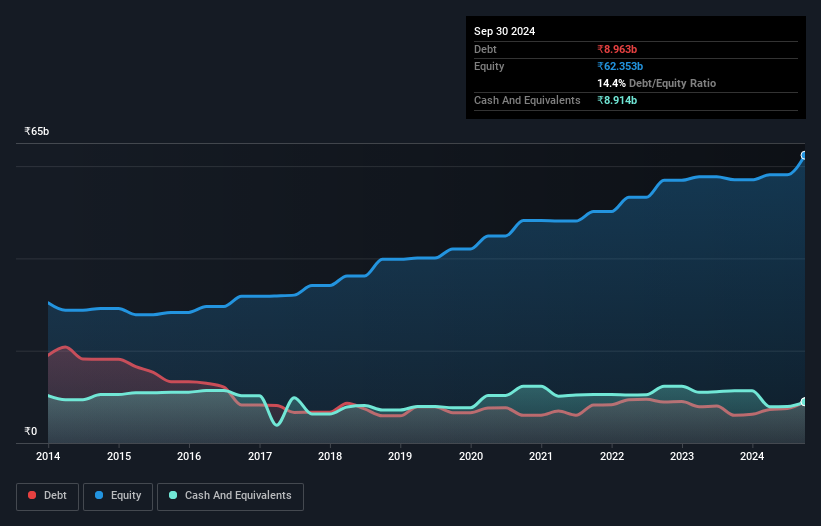Click the Equity line endpoint marker
Image resolution: width=821 pixels, height=526 pixels.
804,155
